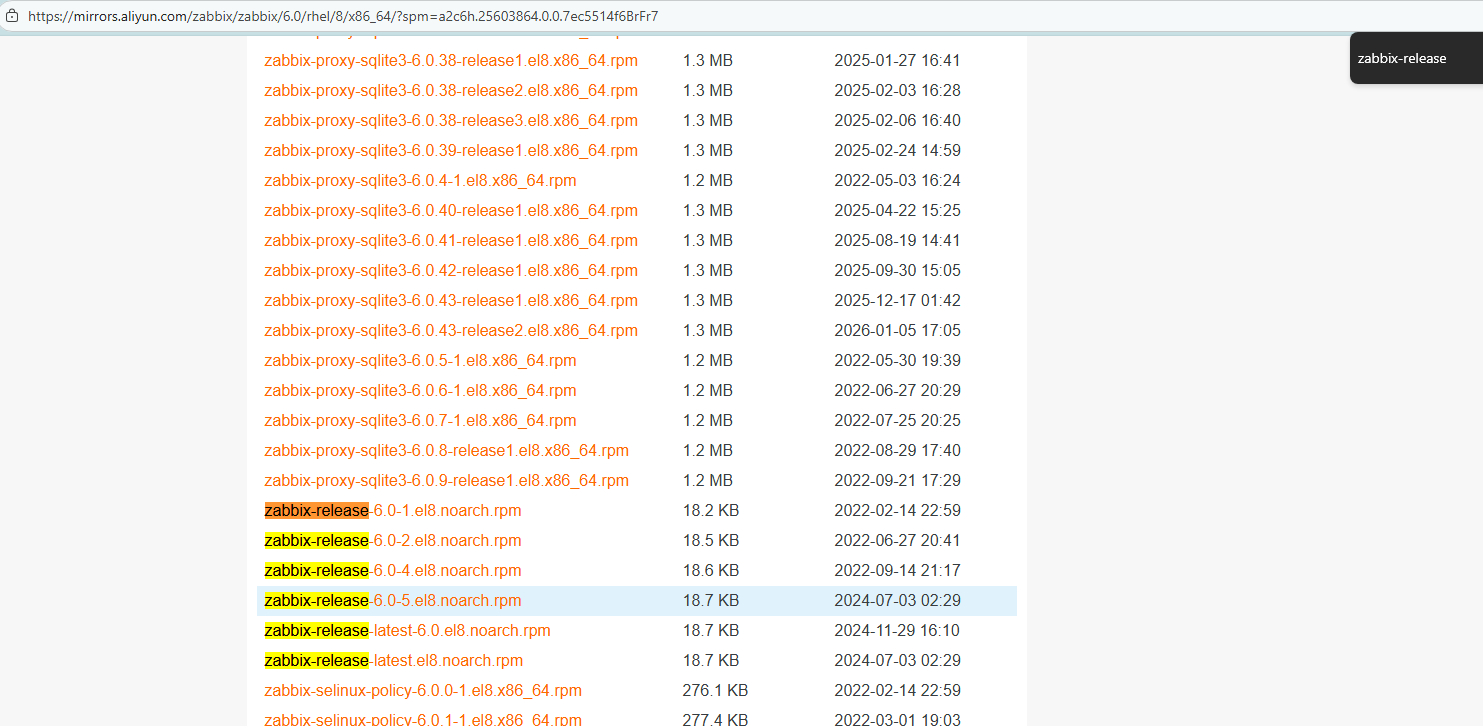This screenshot has width=1483, height=726.
Task: Select date 2022-09-21 17:29
Action: click(x=897, y=481)
